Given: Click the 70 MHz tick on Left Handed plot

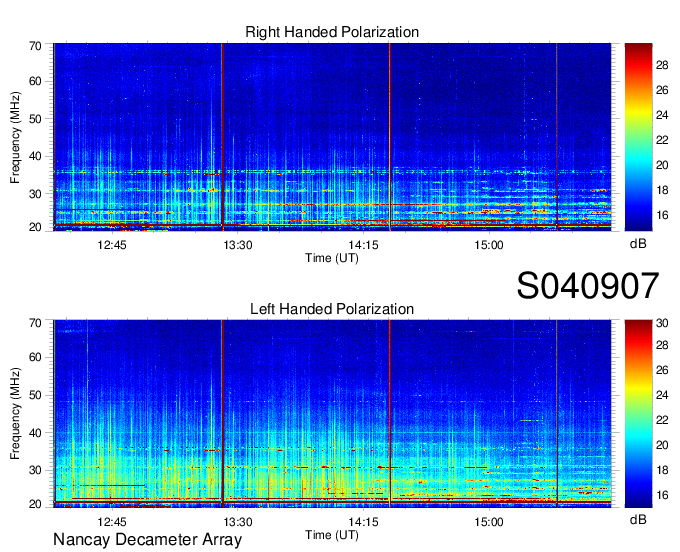Looking at the screenshot, I should [x=35, y=323].
